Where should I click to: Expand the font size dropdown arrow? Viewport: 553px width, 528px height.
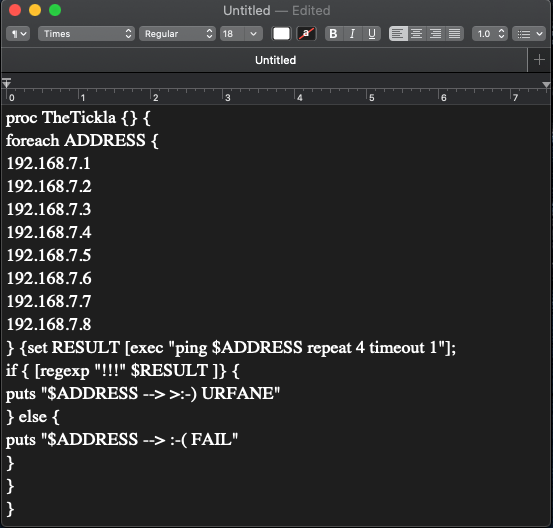[253, 34]
